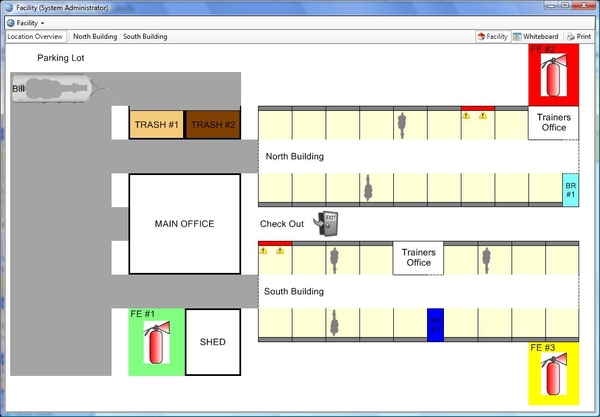This screenshot has width=600, height=417.
Task: Click the warning icon in the North Building red cell
Action: [467, 116]
